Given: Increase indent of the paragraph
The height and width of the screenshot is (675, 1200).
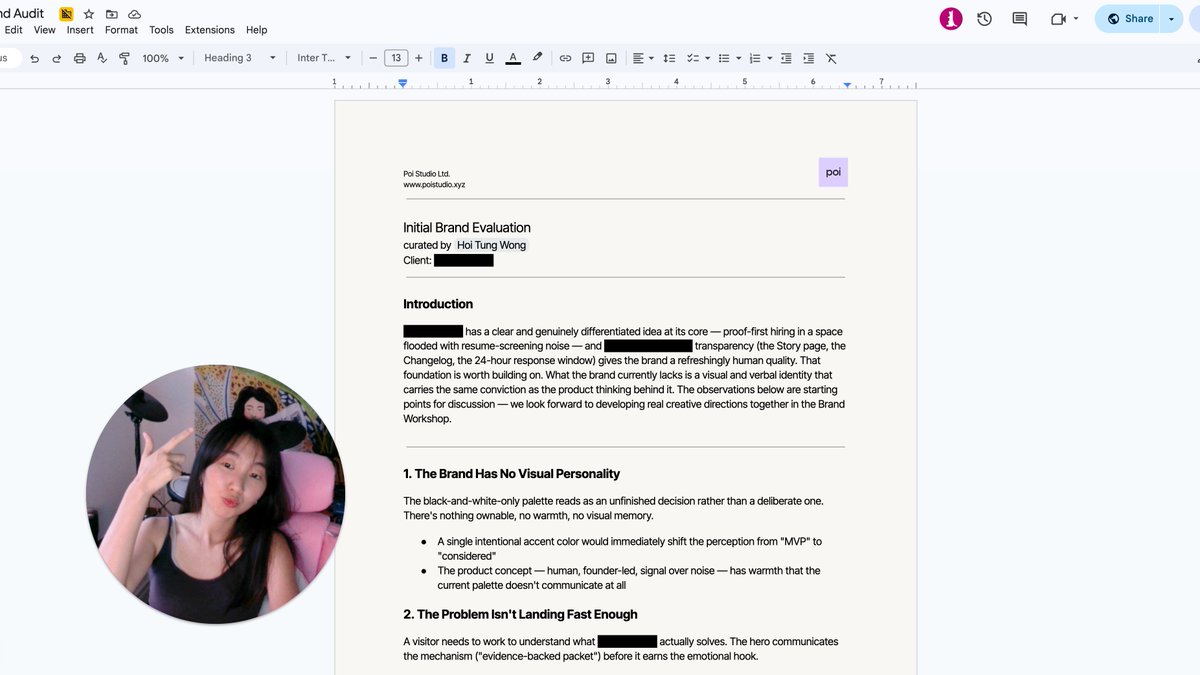Looking at the screenshot, I should coord(808,58).
